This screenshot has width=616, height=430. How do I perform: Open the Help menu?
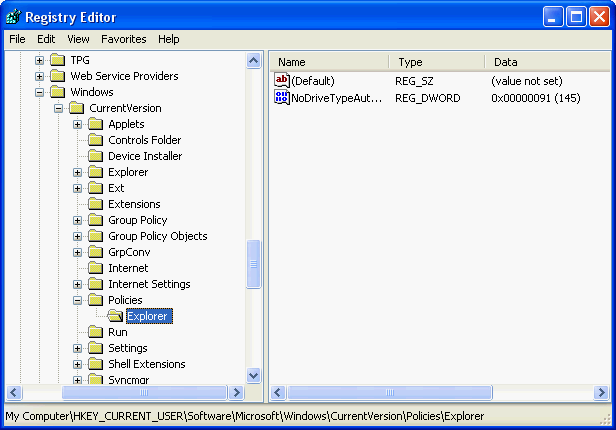tap(169, 39)
